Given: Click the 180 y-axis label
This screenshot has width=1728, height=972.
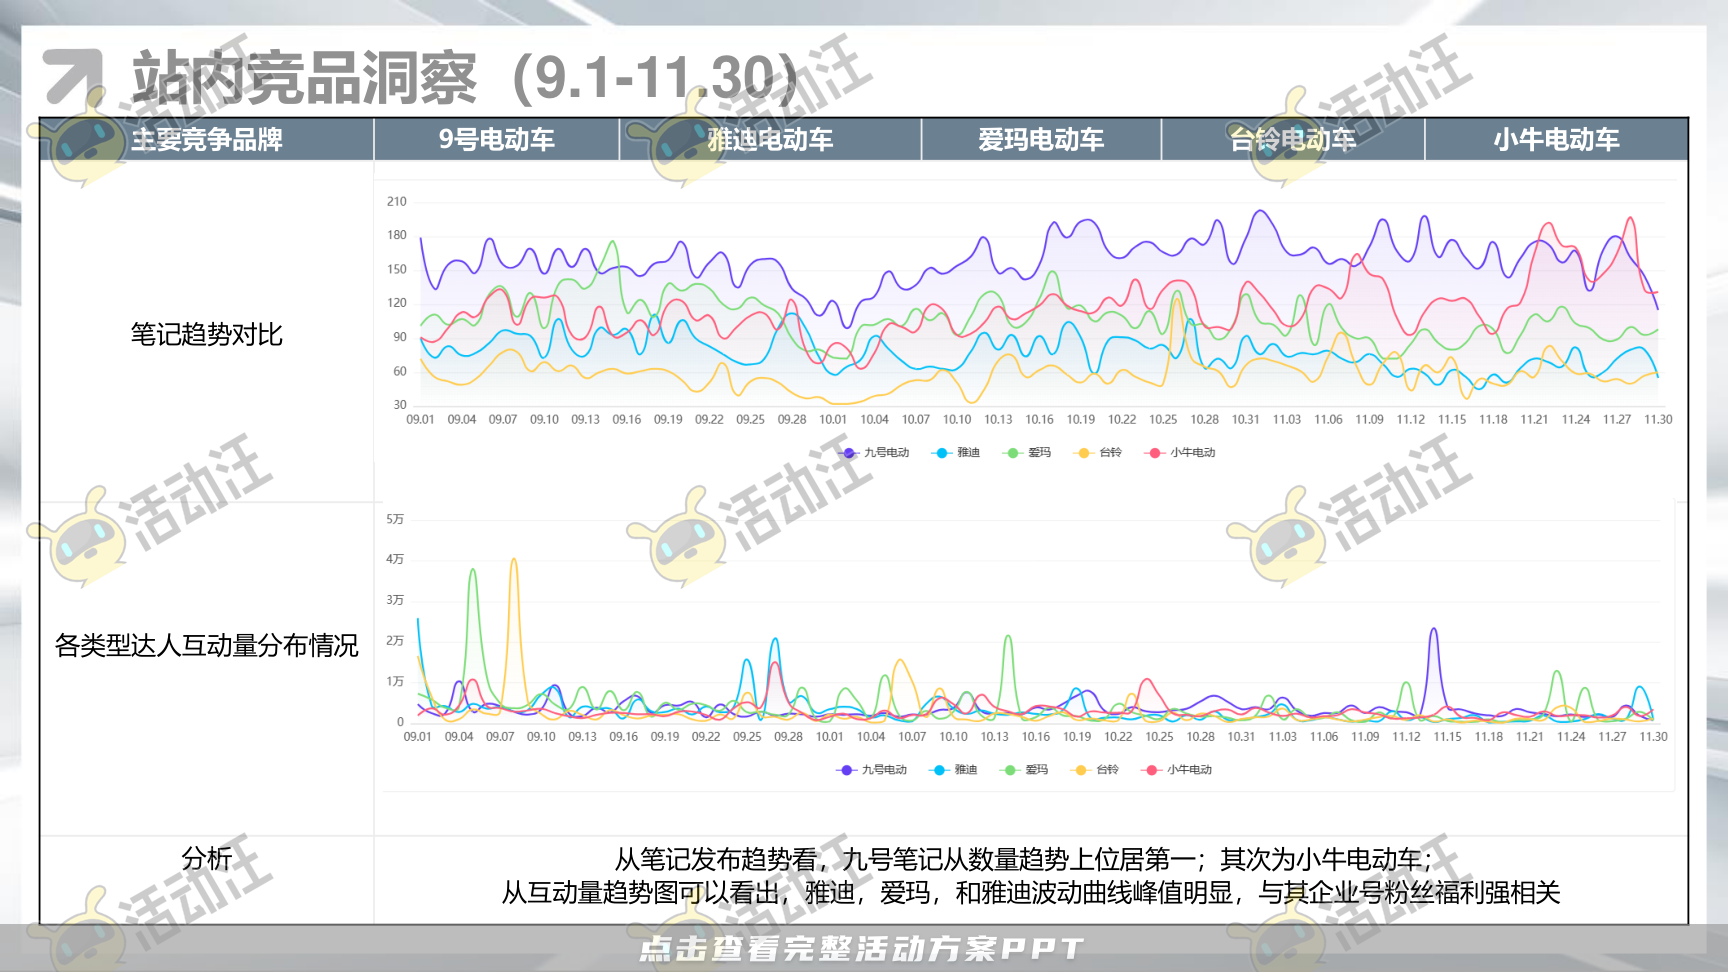Looking at the screenshot, I should coord(397,236).
